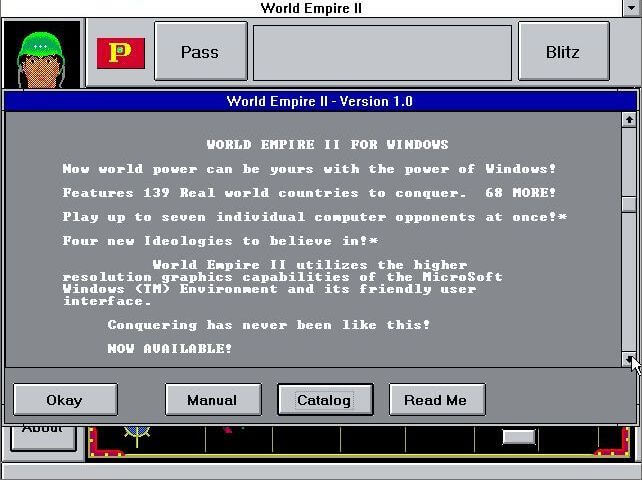Viewport: 642px width, 480px height.
Task: Click the scrollbar down arrow in the dialog
Action: 628,359
